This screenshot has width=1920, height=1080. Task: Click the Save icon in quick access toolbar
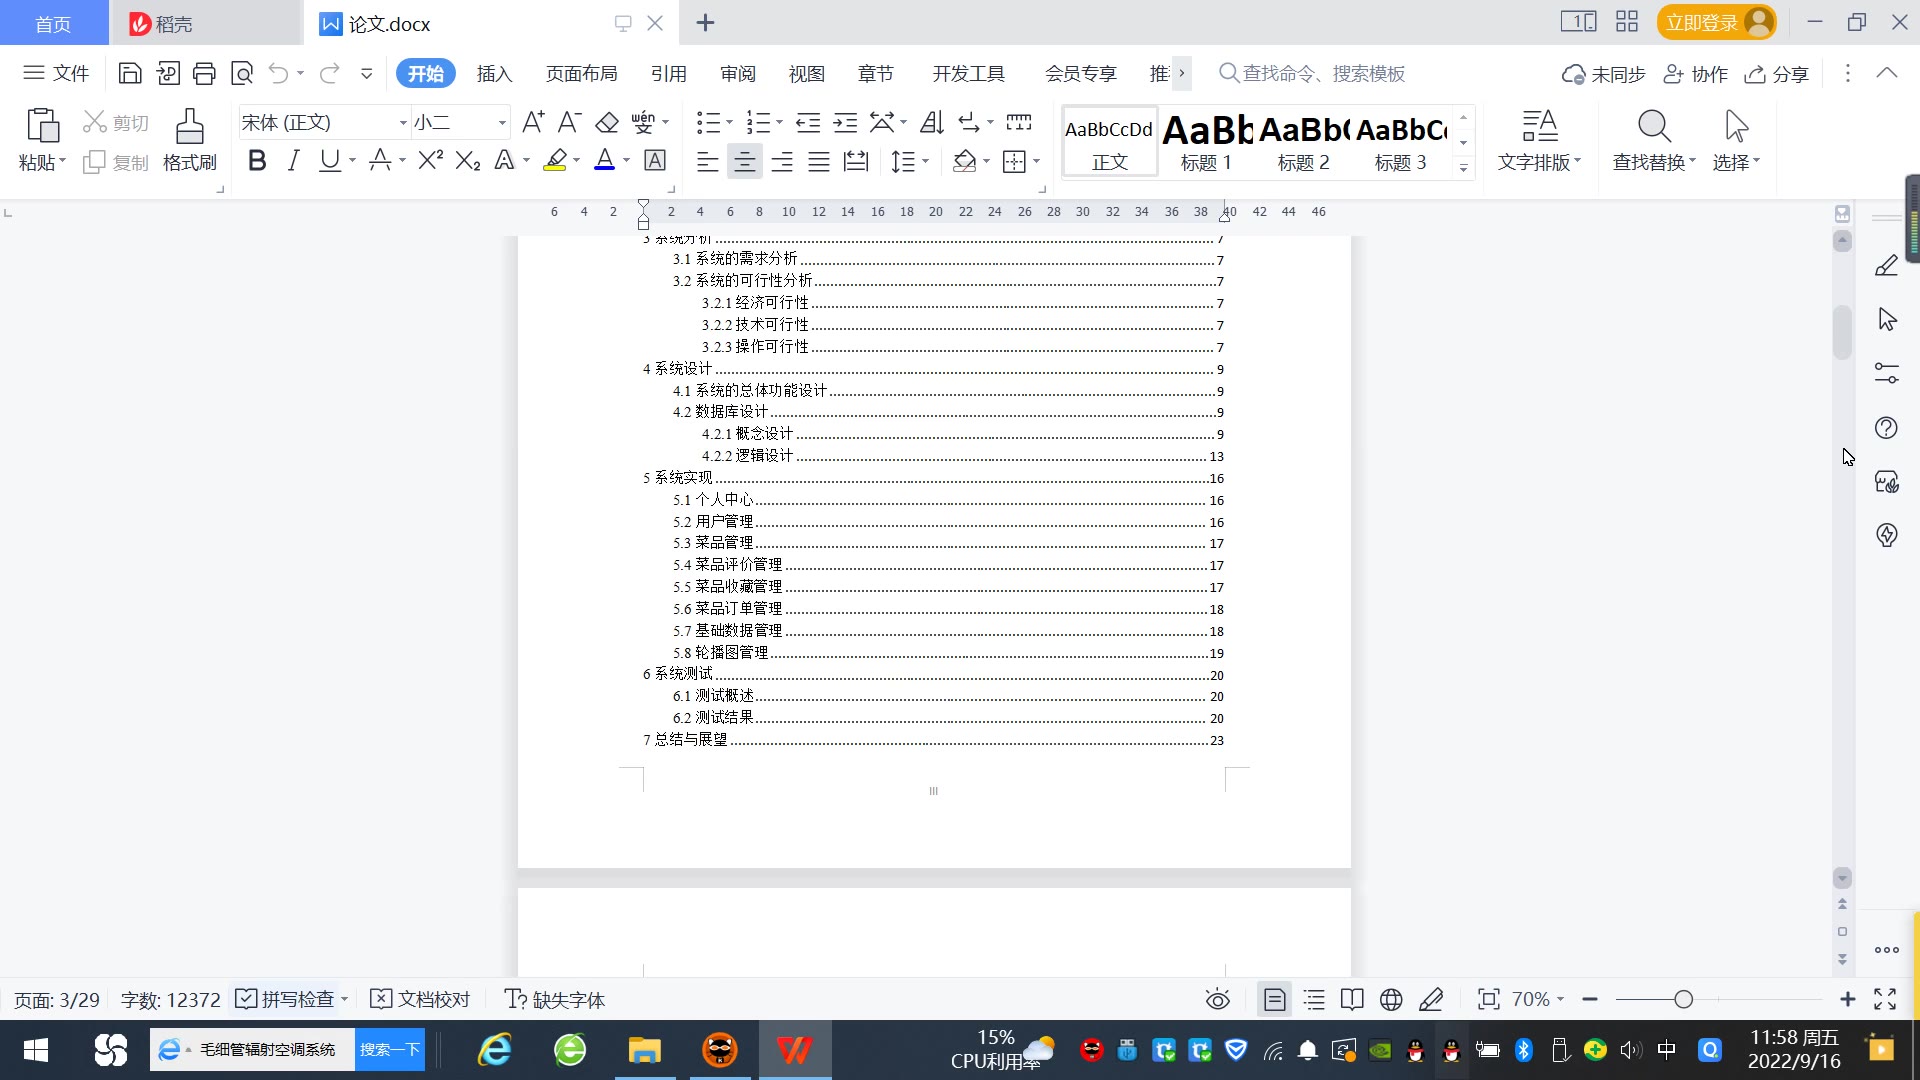[x=130, y=73]
